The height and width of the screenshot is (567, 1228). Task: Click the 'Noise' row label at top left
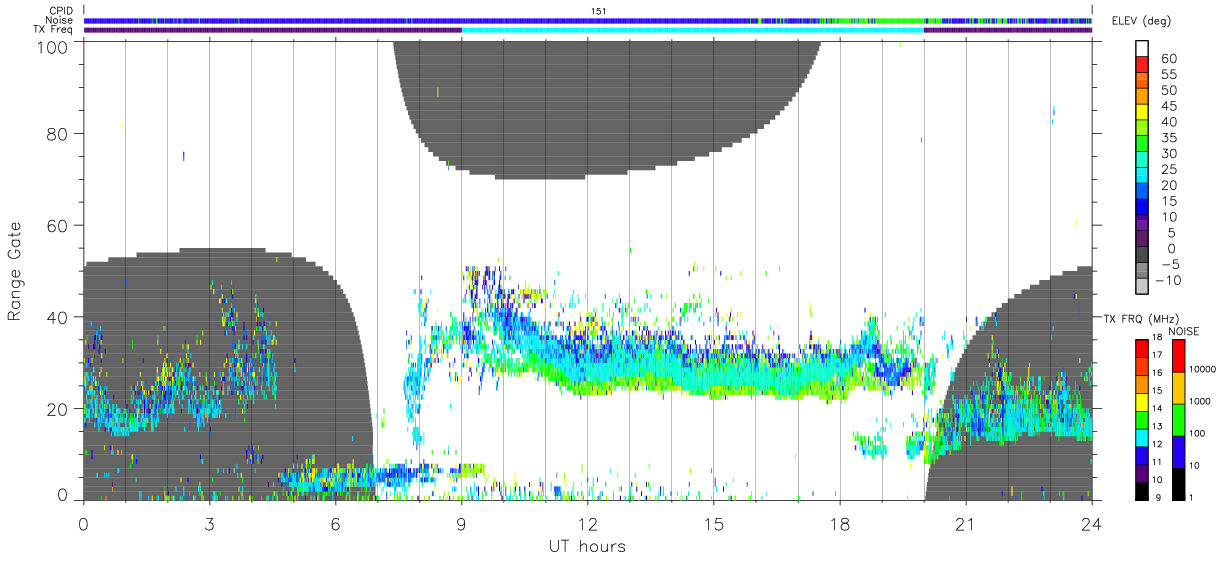(x=61, y=20)
